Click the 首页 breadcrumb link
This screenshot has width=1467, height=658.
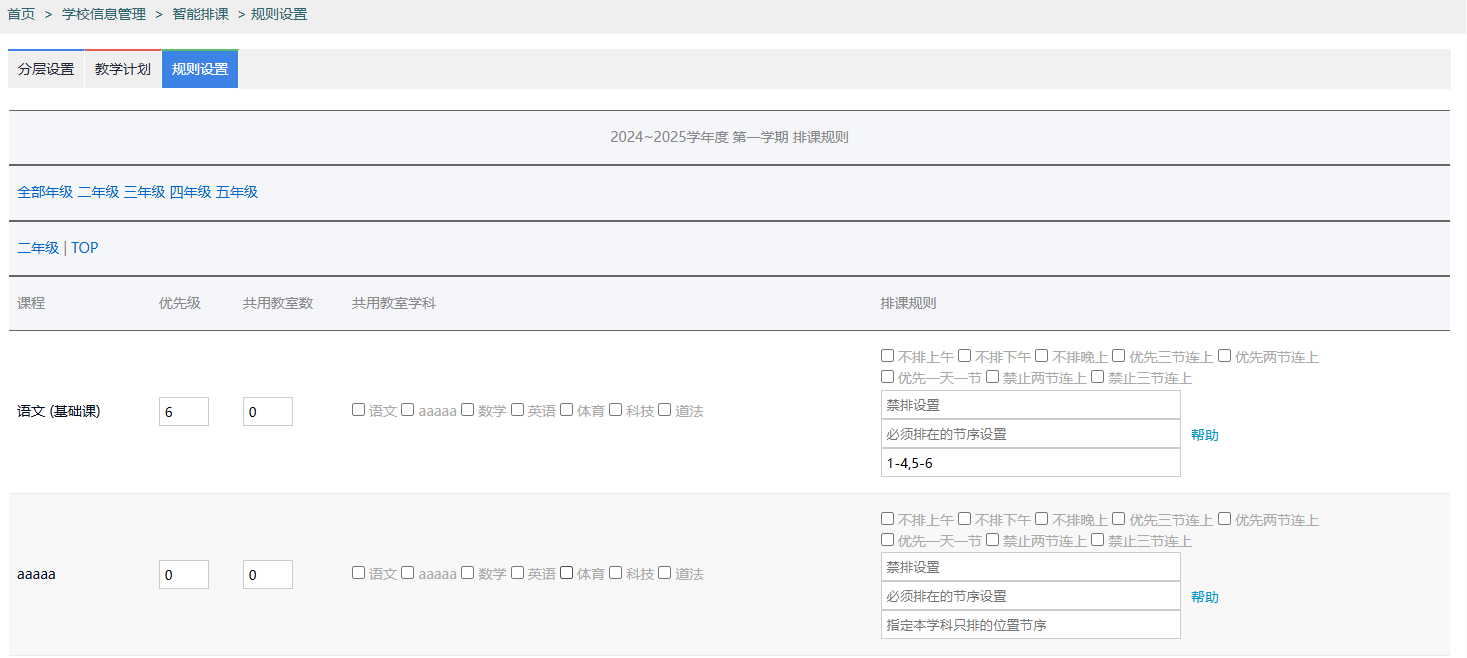(21, 14)
